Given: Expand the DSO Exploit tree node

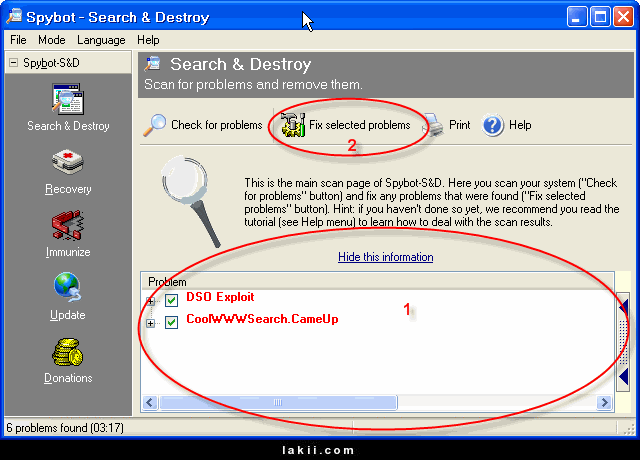Looking at the screenshot, I should coord(152,300).
